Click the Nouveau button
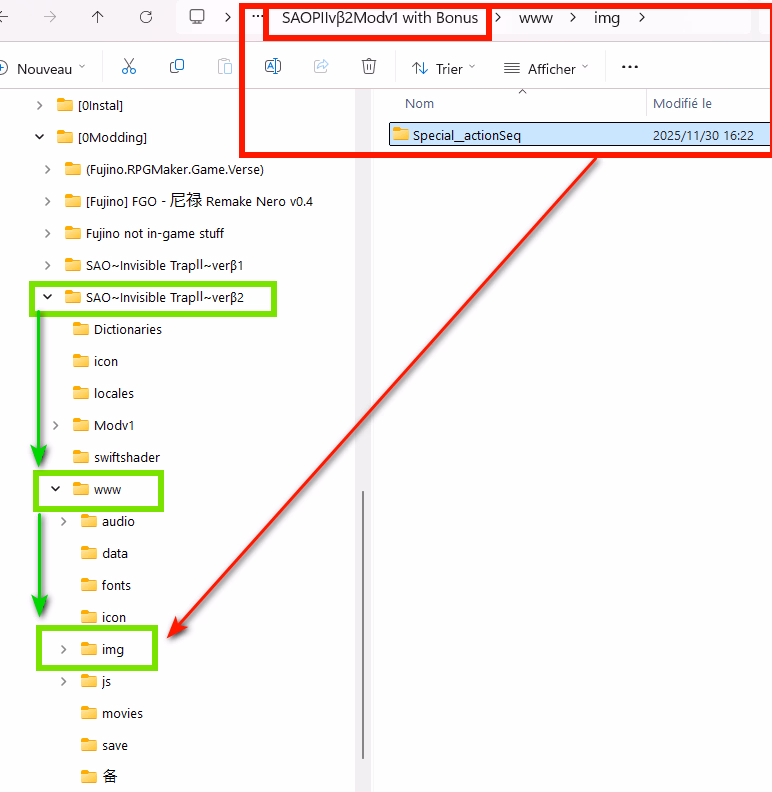Image resolution: width=772 pixels, height=792 pixels. tap(43, 68)
